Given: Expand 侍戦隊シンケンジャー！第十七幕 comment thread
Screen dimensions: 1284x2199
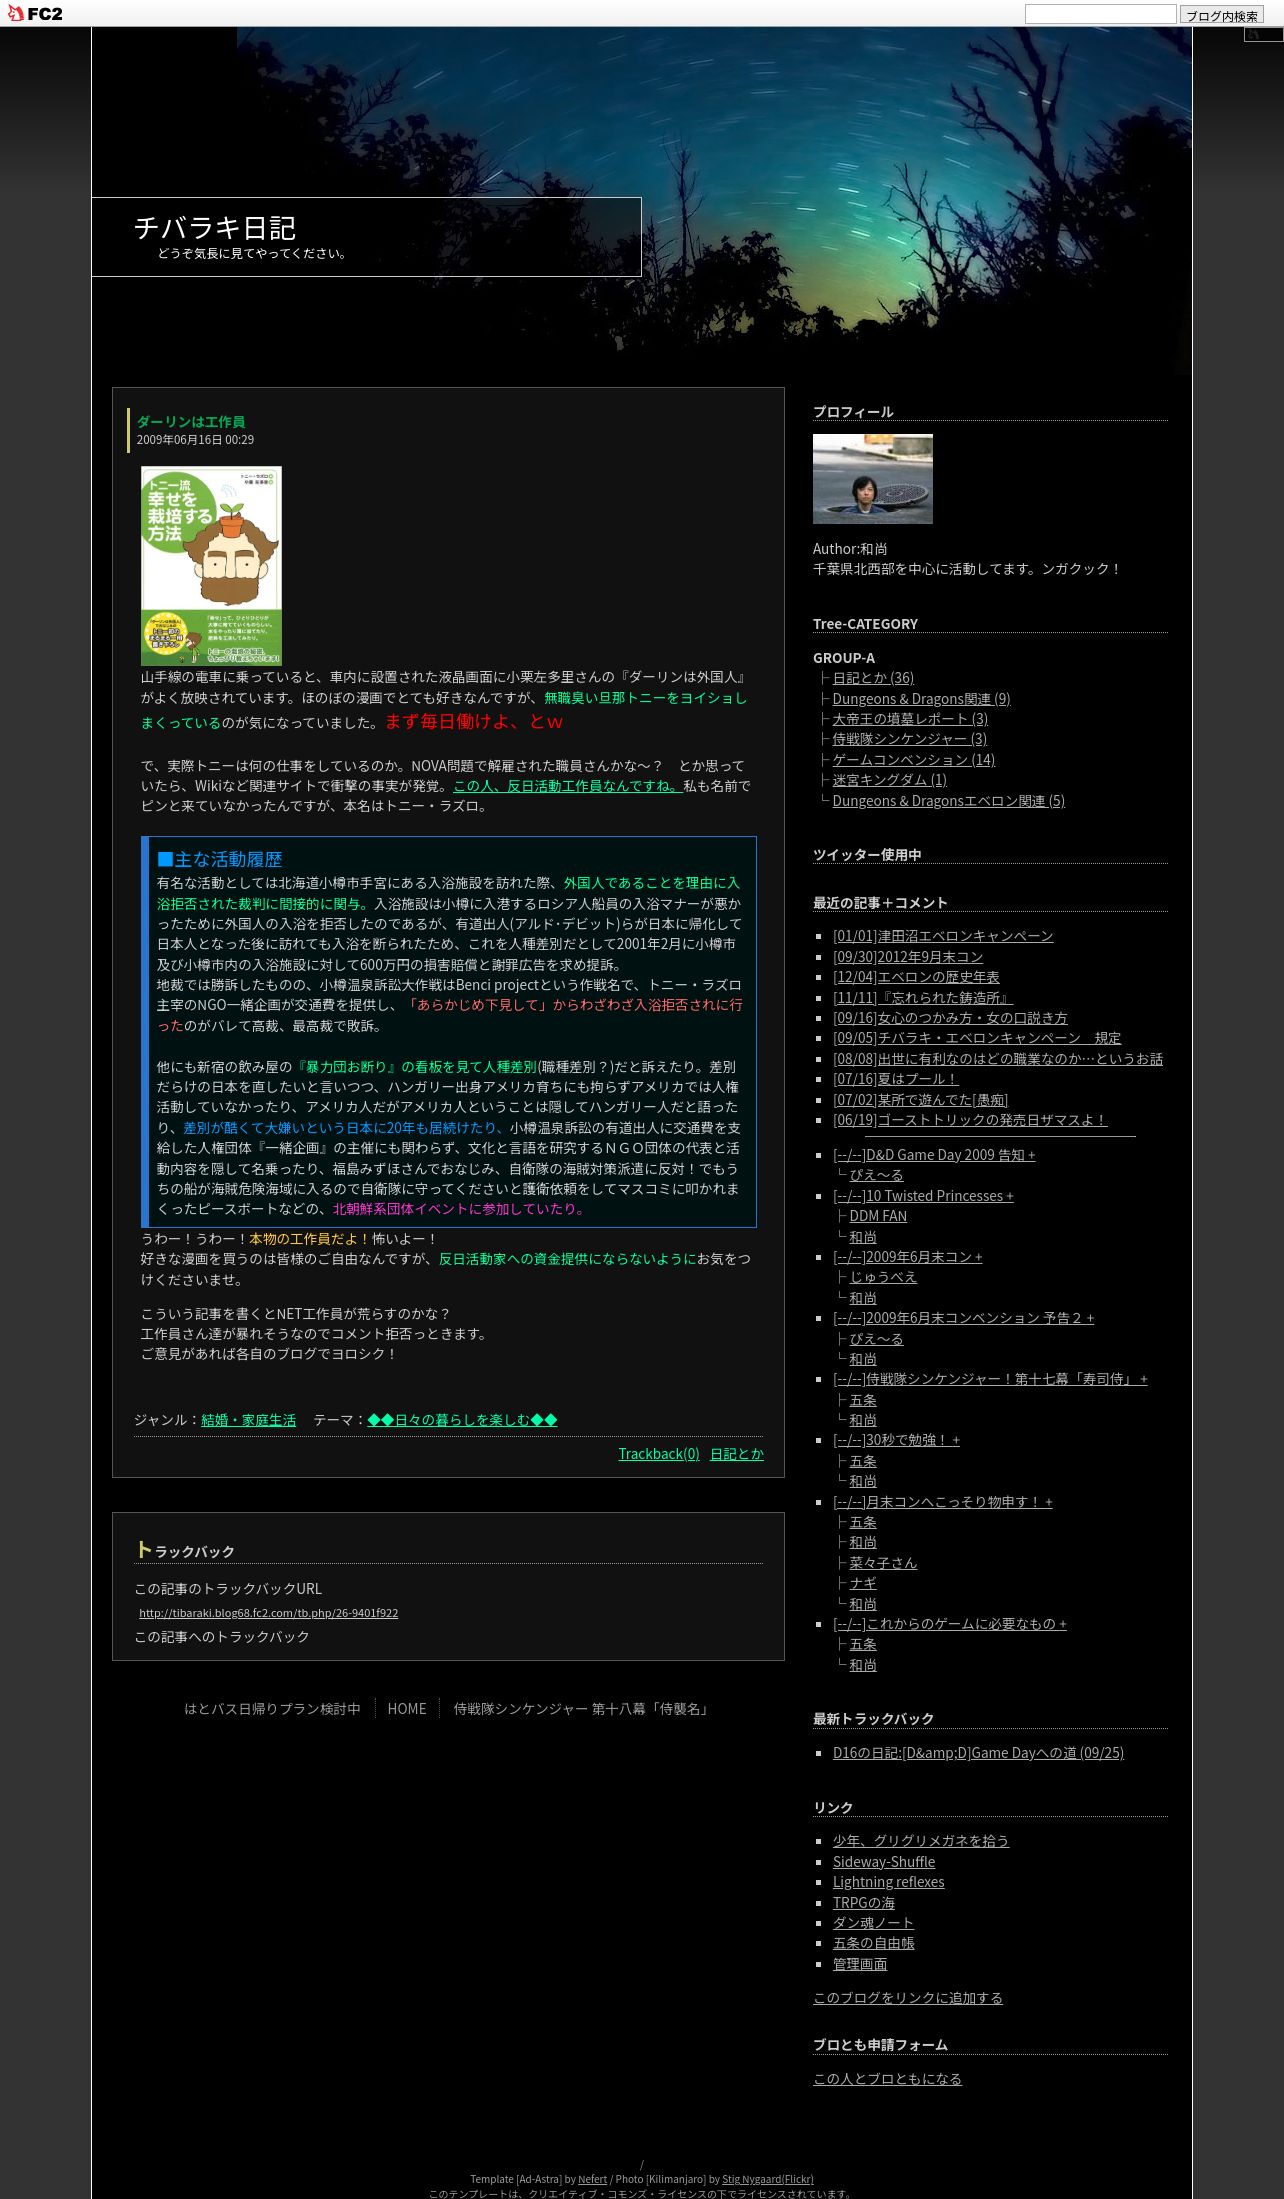Looking at the screenshot, I should coord(990,1379).
